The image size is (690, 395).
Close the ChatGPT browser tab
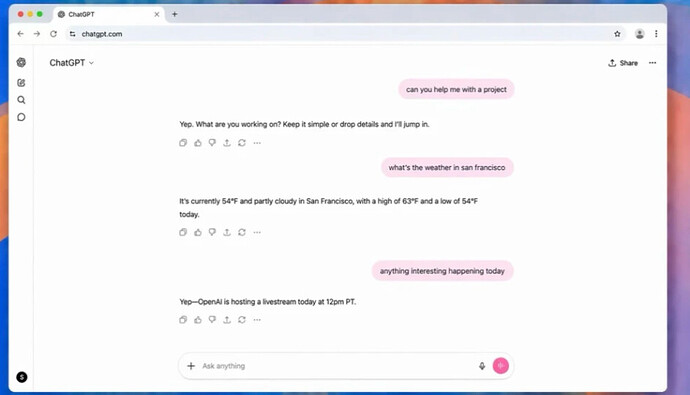tap(157, 14)
